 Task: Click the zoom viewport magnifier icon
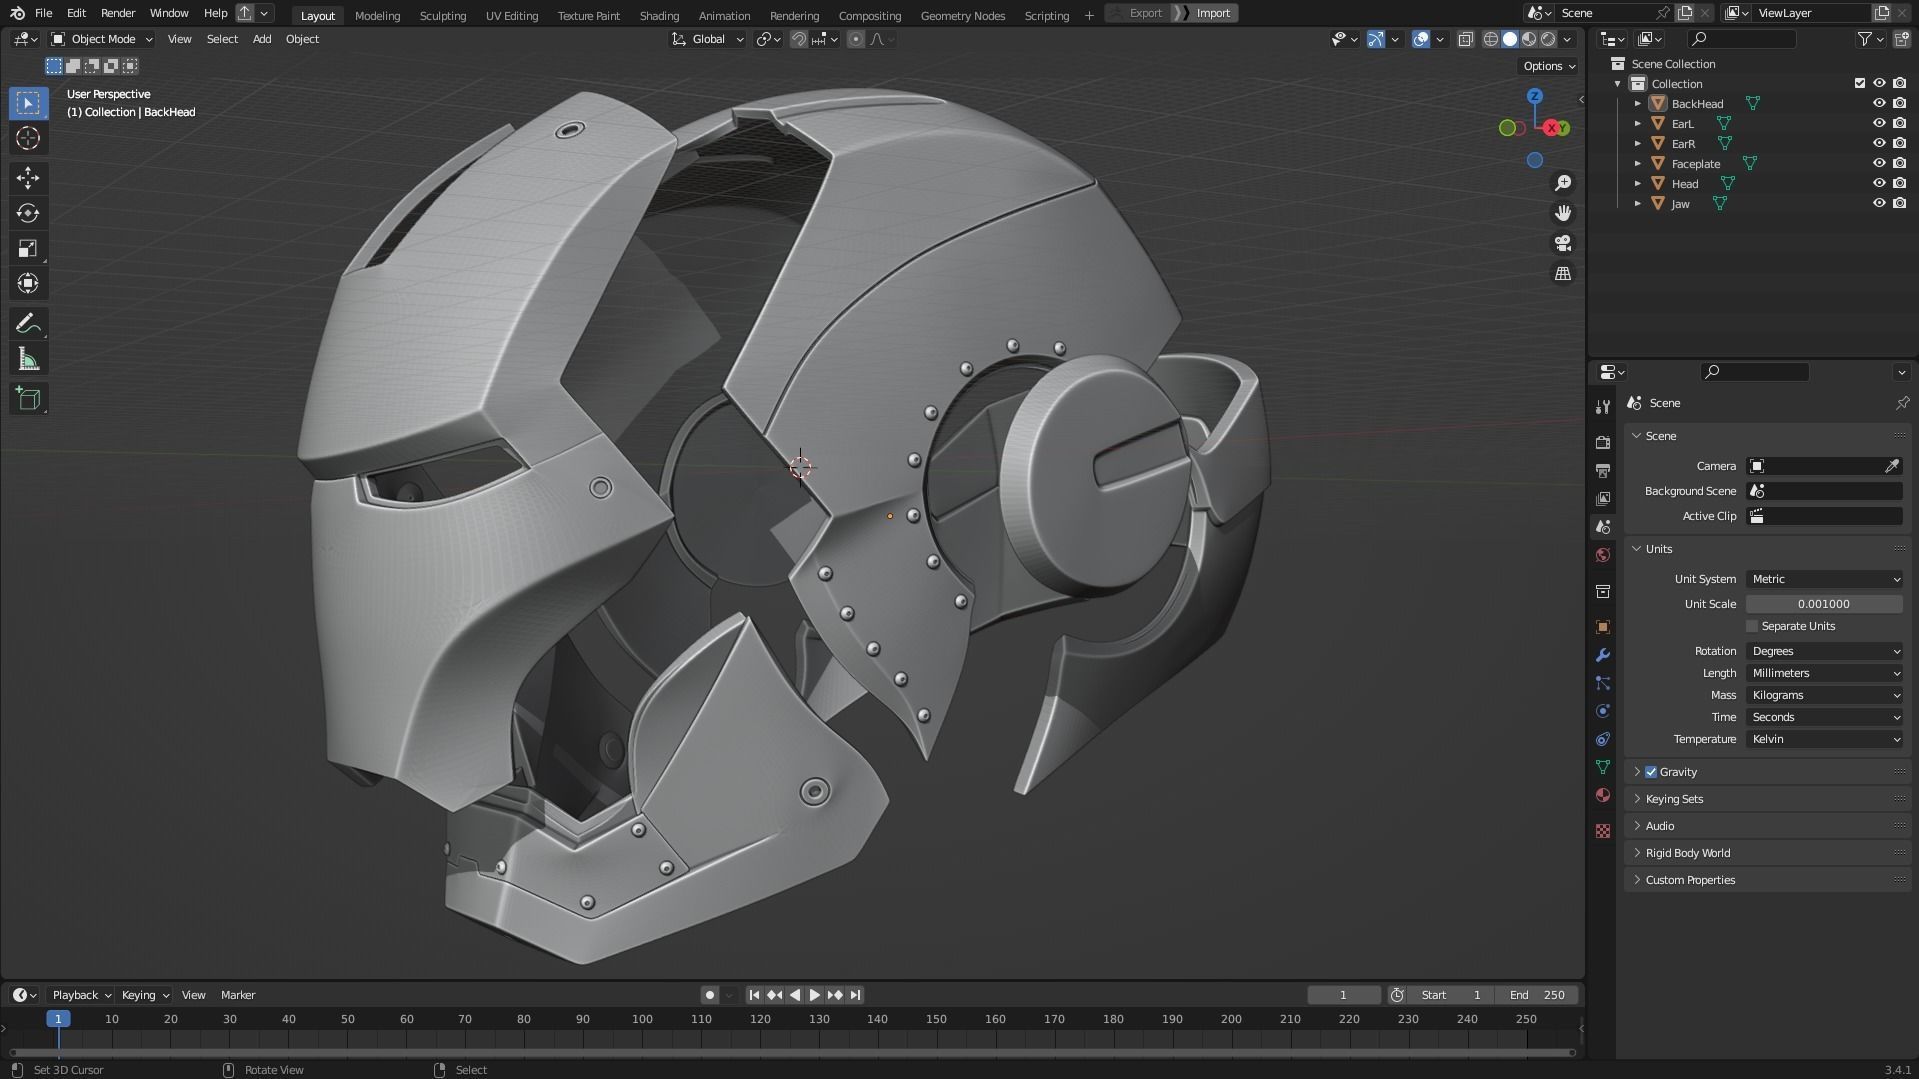click(x=1563, y=183)
